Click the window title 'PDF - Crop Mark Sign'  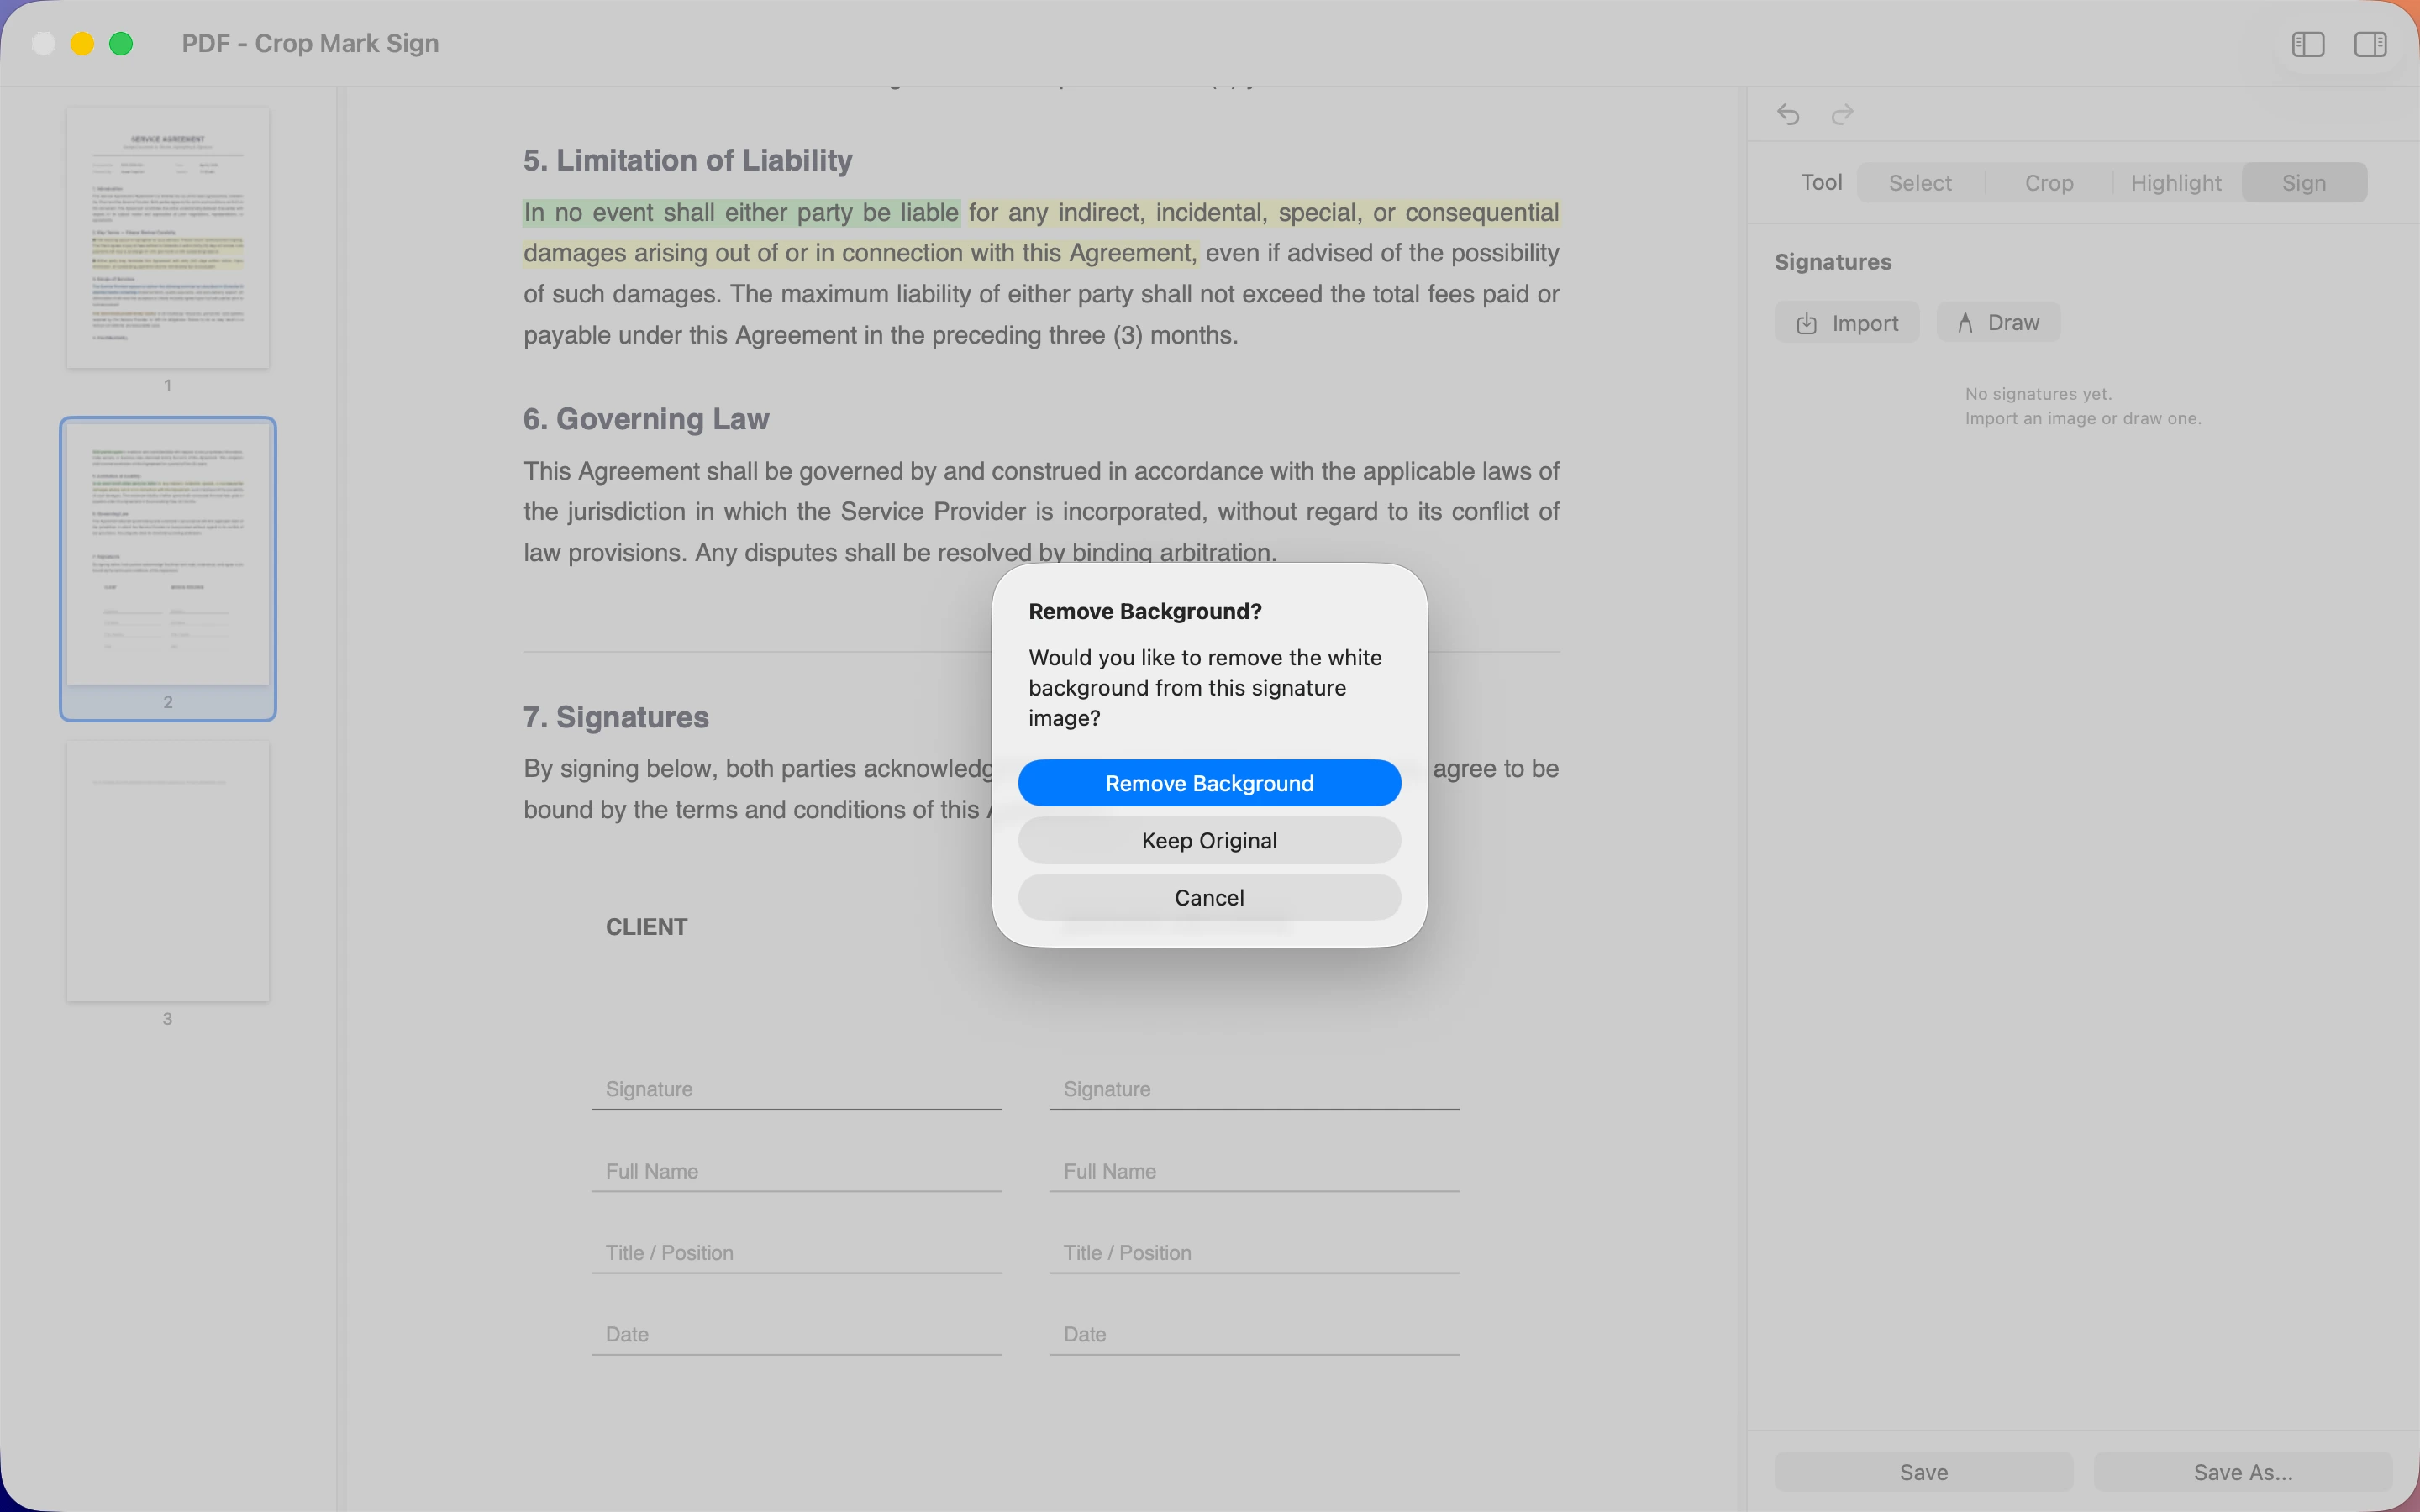310,44
